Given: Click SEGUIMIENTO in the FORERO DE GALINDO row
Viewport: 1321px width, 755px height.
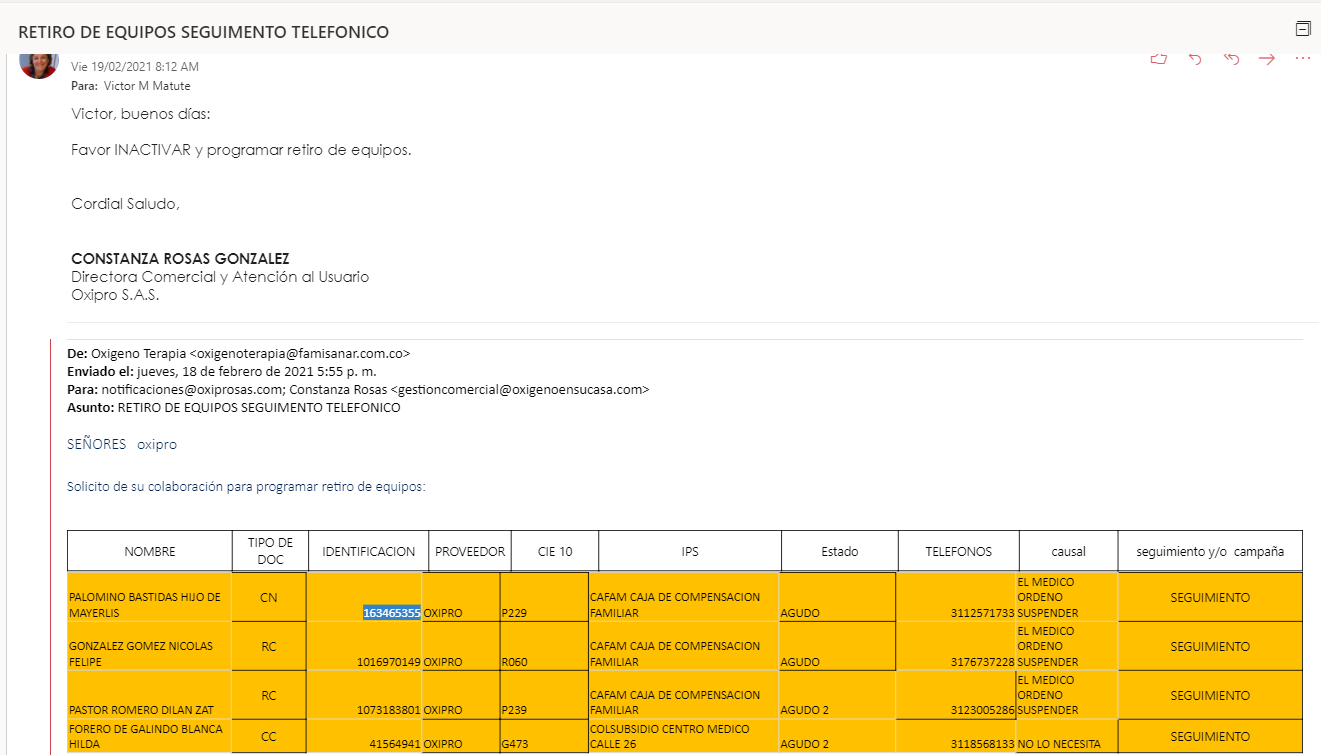Looking at the screenshot, I should pos(1210,736).
